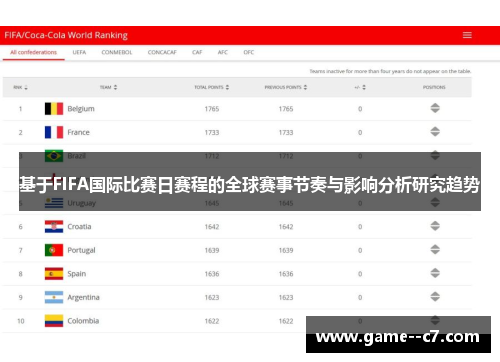Screen dimensions: 500x362
Task: Select the CAF confederation tab
Action: pyautogui.click(x=197, y=52)
